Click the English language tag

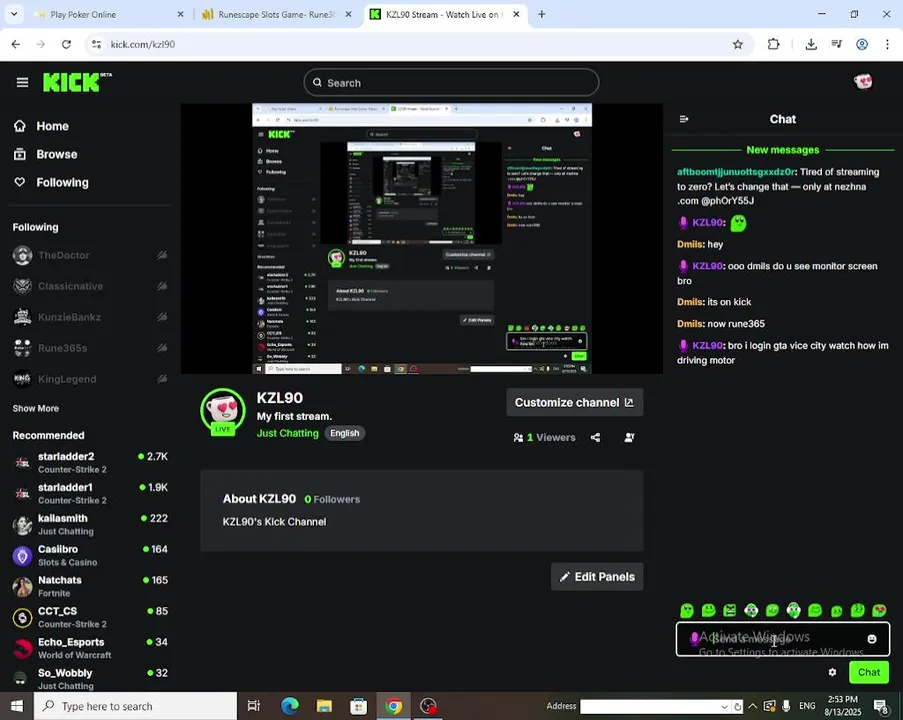click(x=344, y=433)
